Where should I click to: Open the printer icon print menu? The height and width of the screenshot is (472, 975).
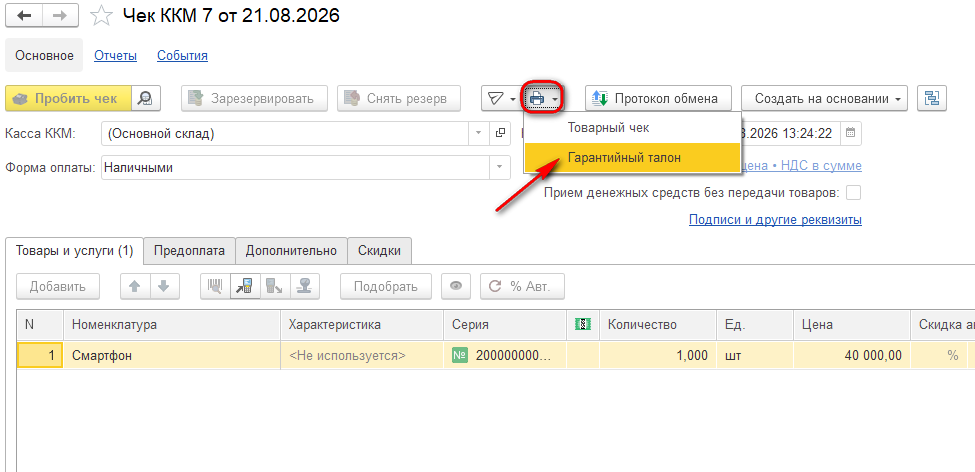click(x=543, y=99)
